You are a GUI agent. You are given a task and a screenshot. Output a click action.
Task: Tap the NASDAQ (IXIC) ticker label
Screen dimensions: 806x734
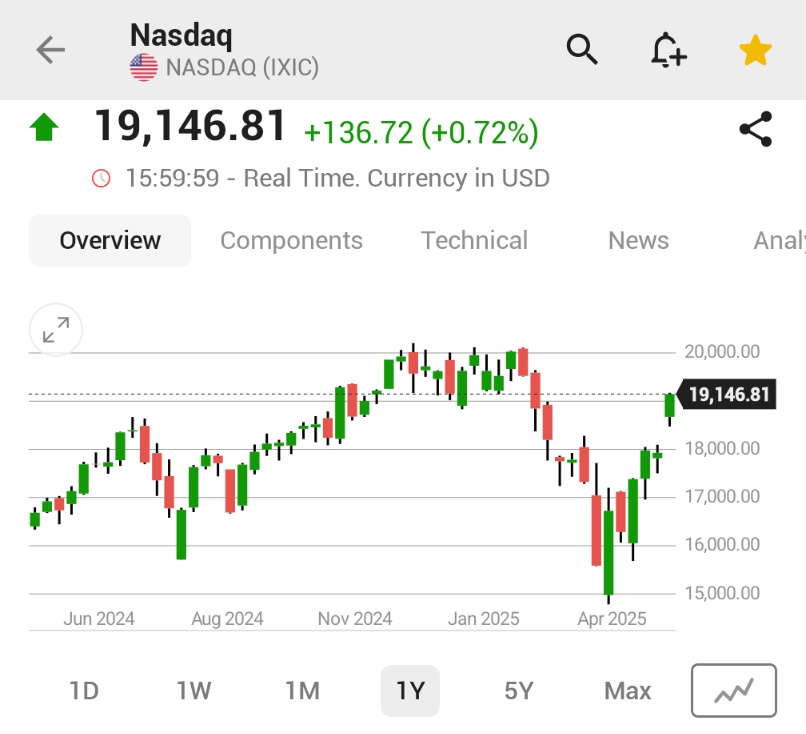pos(242,67)
